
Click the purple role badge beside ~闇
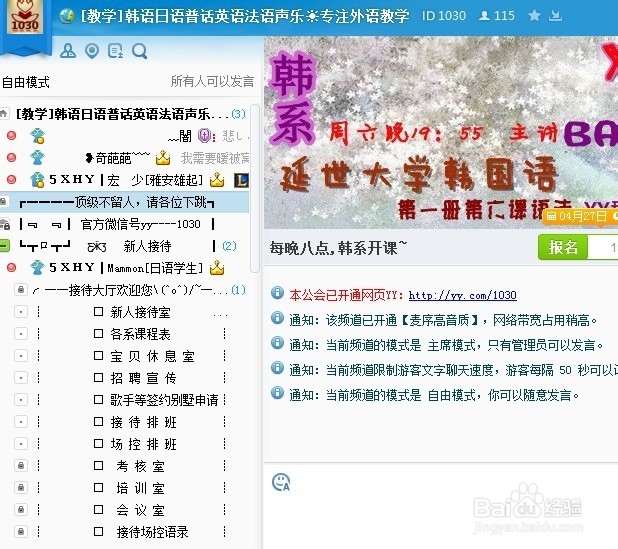205,136
